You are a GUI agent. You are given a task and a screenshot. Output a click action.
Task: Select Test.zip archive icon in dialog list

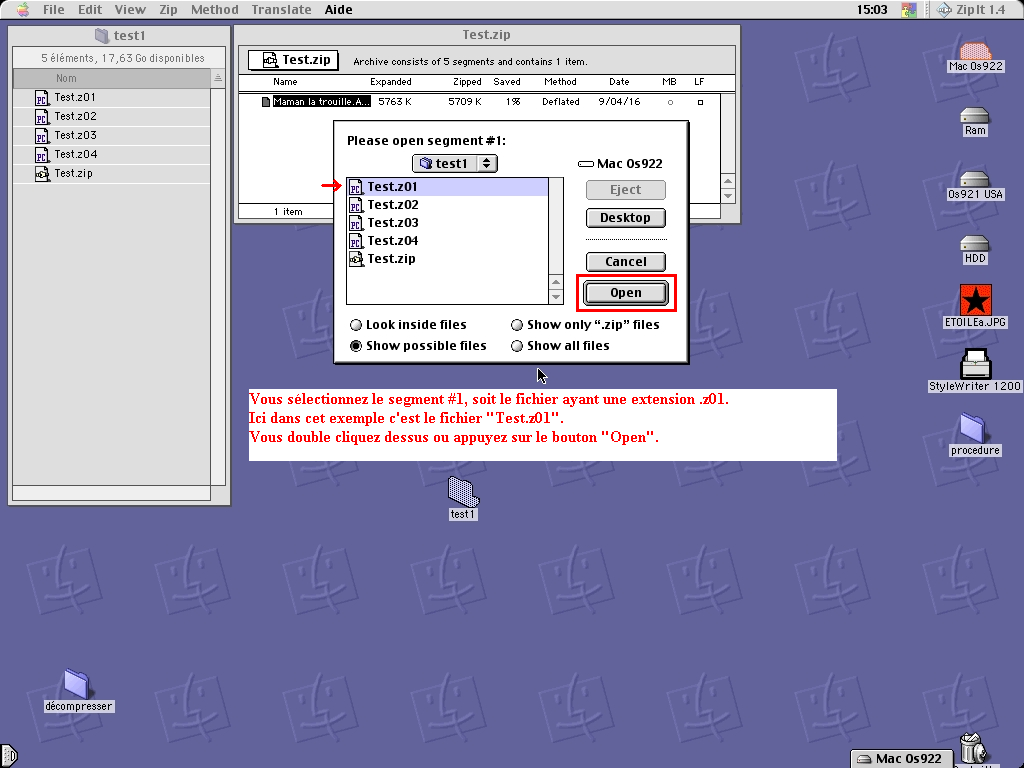pyautogui.click(x=355, y=259)
